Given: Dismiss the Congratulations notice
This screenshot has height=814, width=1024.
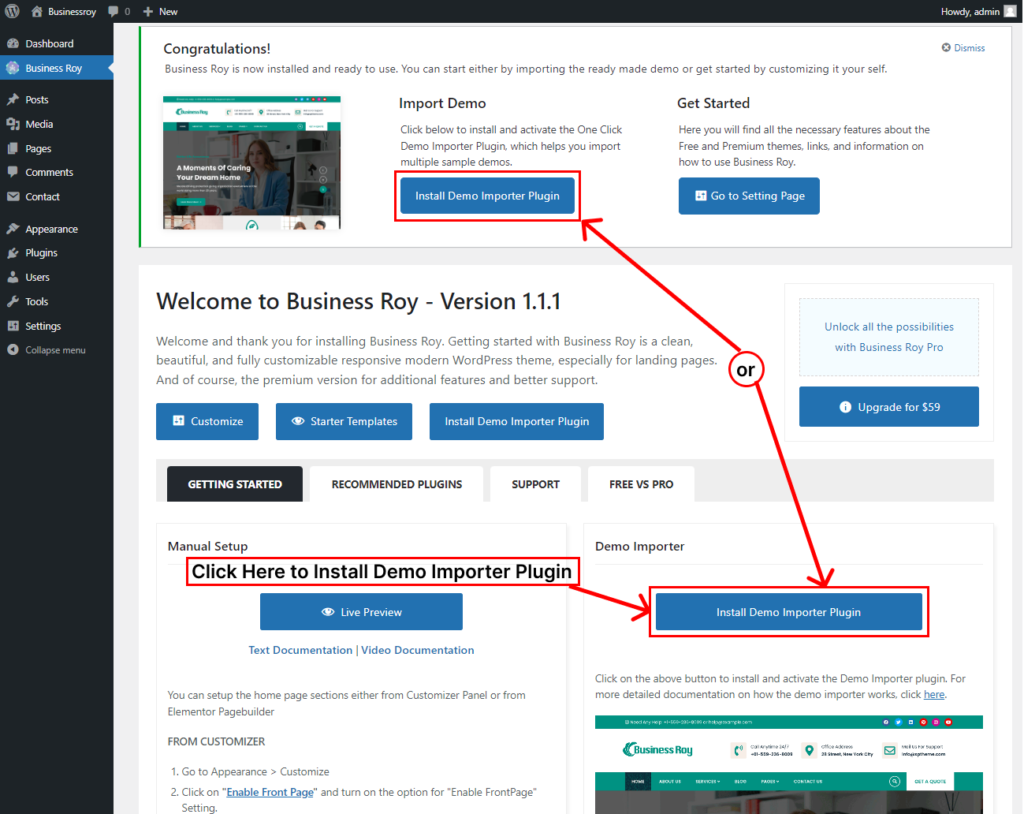Looking at the screenshot, I should click(x=963, y=48).
